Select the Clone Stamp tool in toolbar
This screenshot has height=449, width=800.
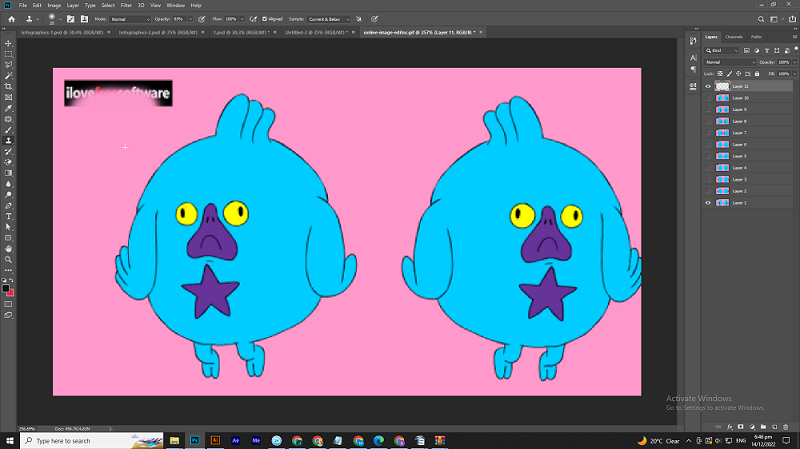(x=8, y=140)
